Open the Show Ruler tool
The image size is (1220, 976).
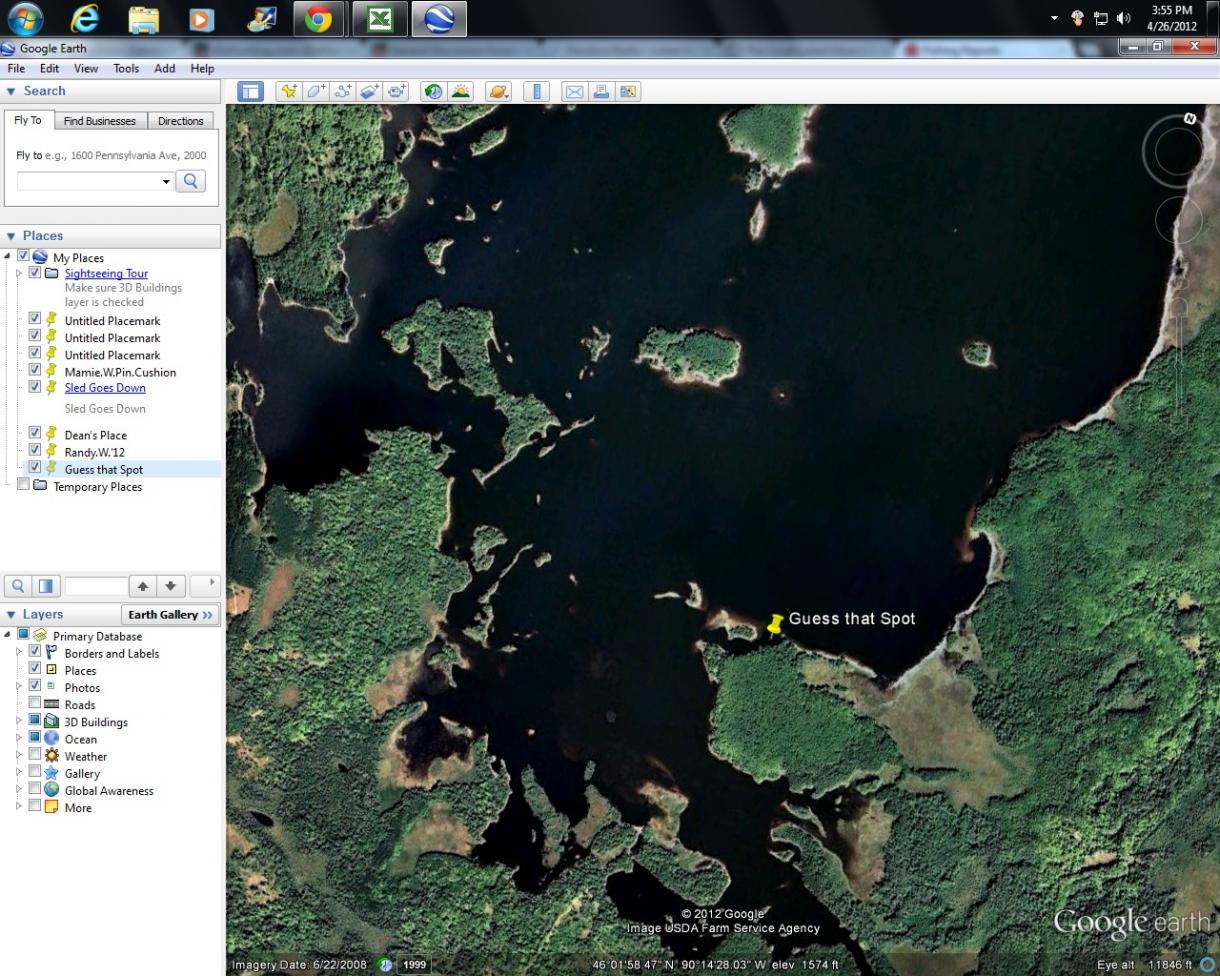pos(537,92)
